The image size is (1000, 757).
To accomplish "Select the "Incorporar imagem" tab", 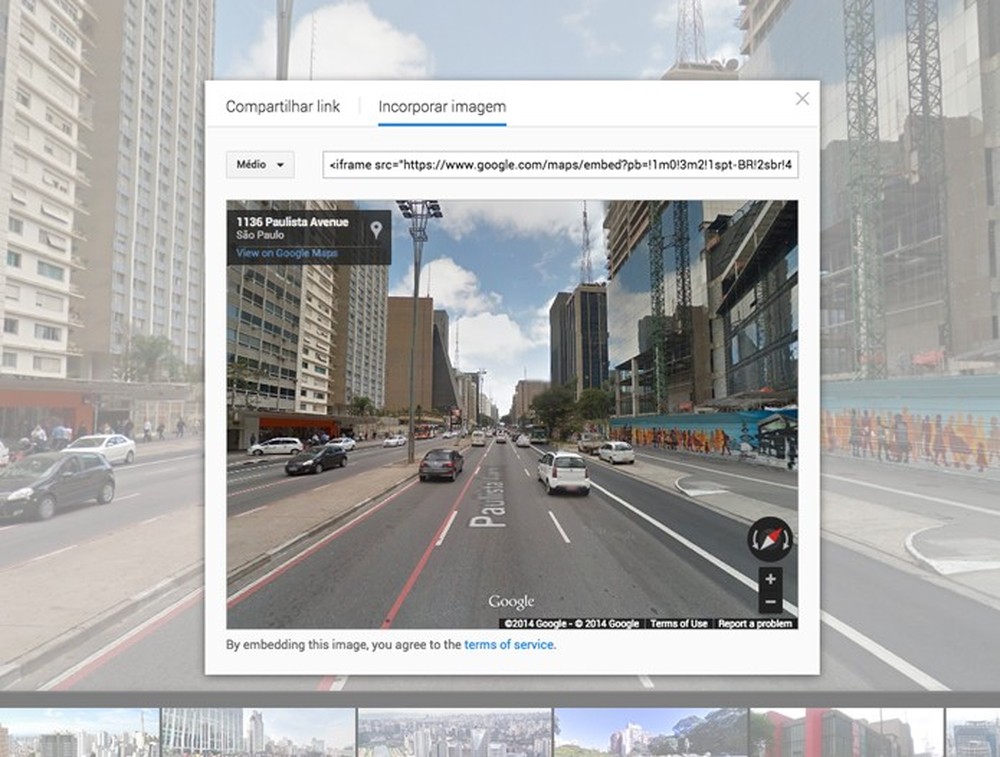I will click(x=442, y=105).
